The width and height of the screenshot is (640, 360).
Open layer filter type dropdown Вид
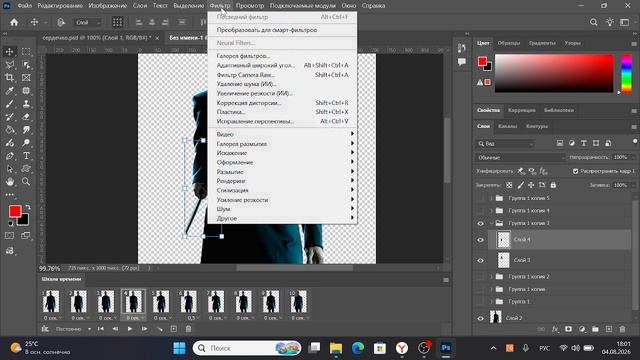tap(505, 144)
